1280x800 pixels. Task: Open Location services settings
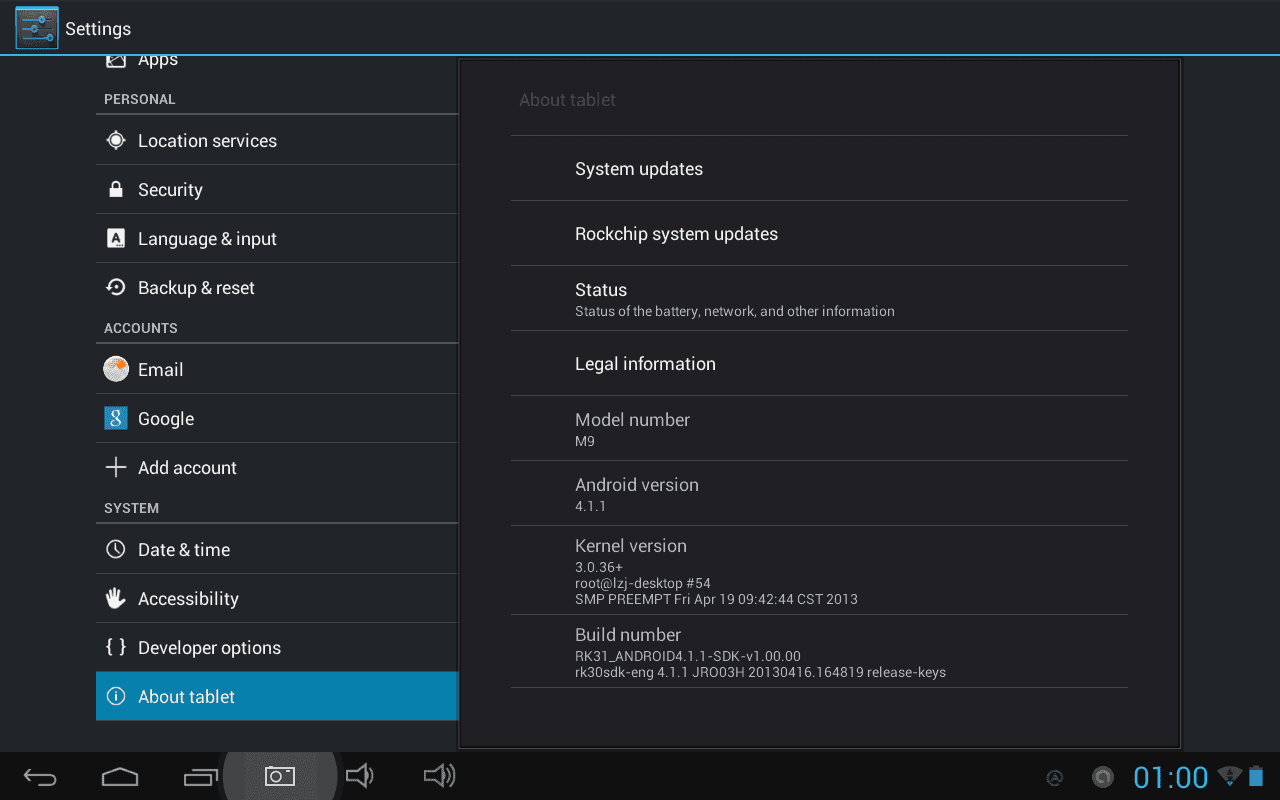[277, 140]
